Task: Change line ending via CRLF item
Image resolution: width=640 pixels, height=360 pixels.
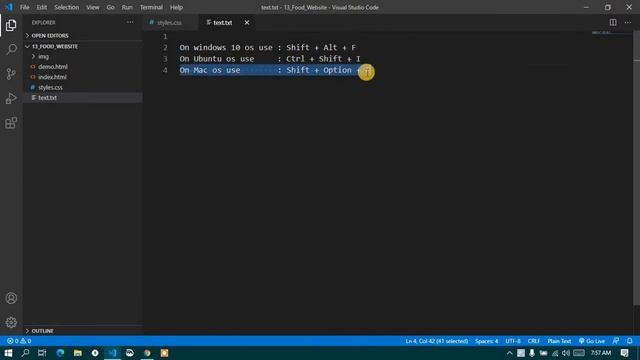Action: (533, 341)
